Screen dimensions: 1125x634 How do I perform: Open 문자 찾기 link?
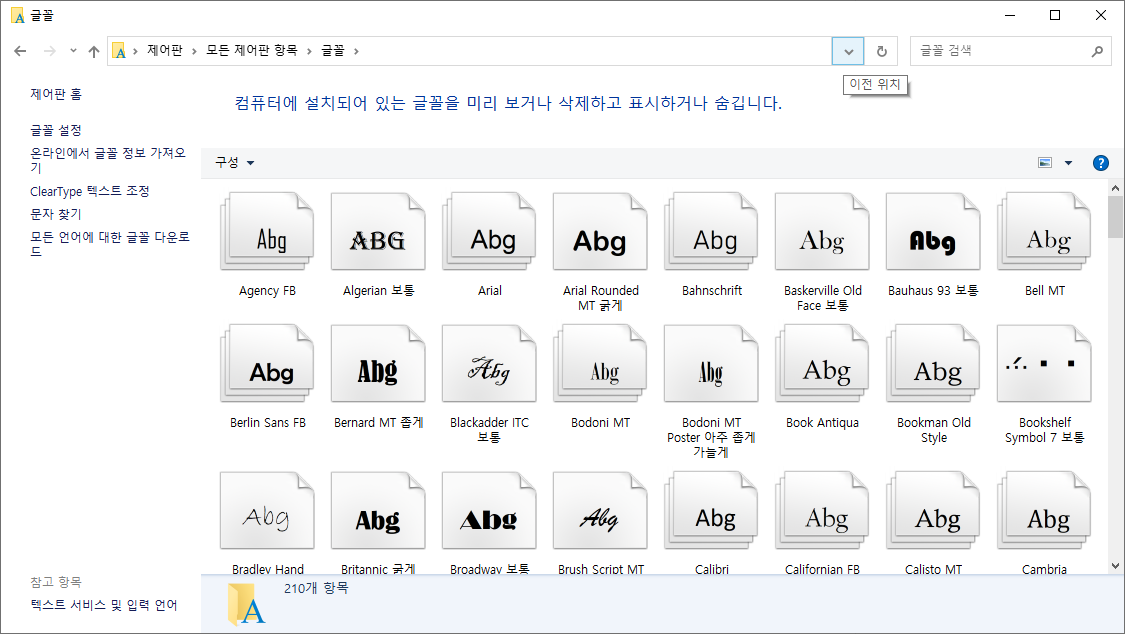tap(56, 214)
